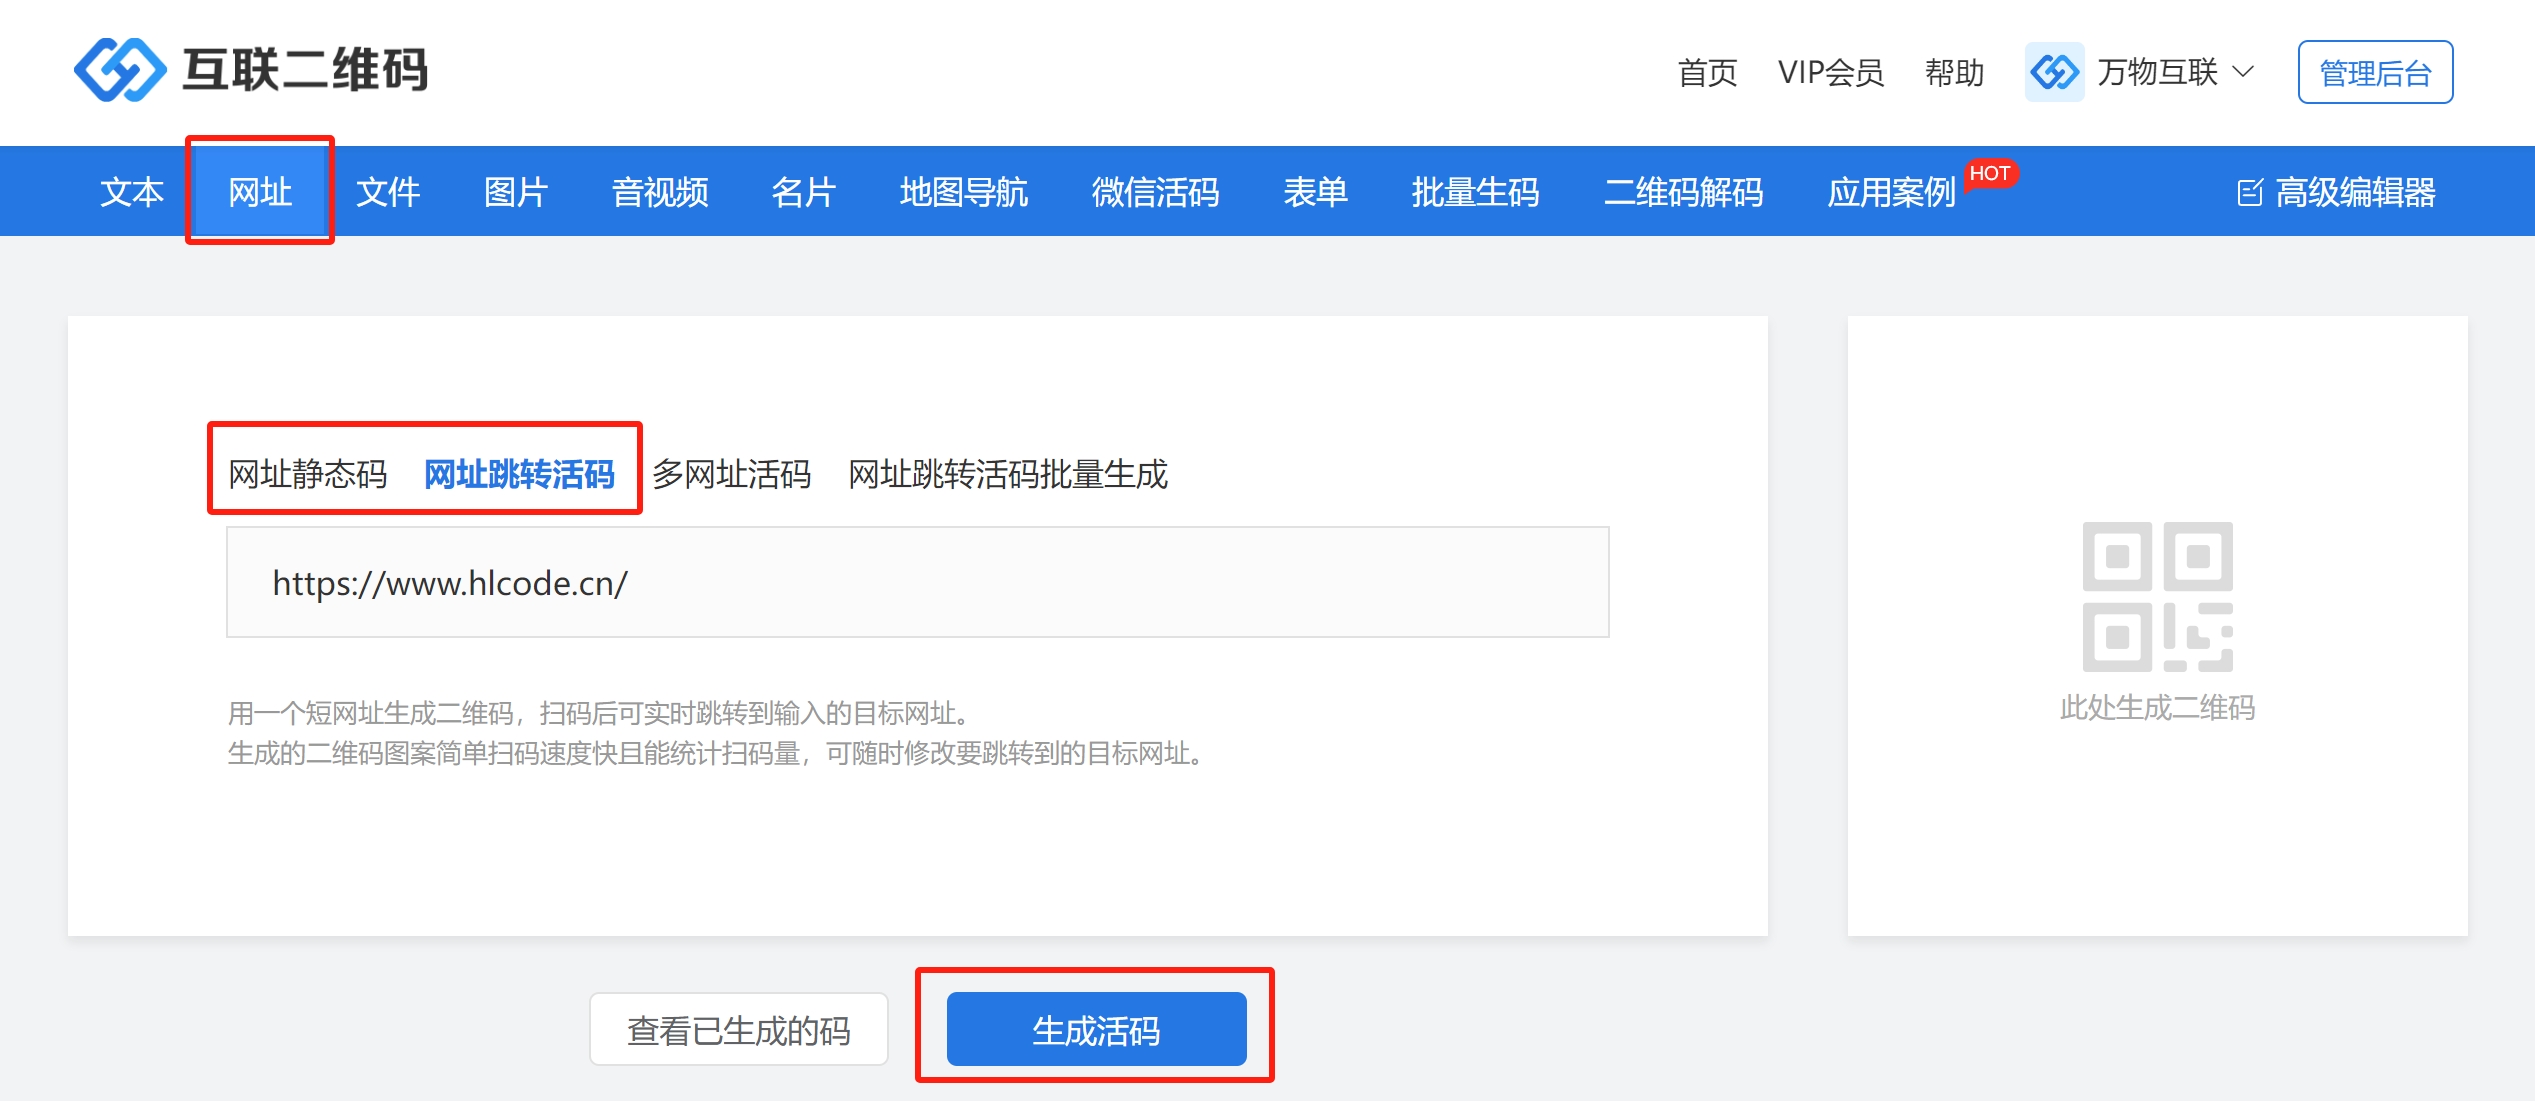
Task: Select the 地图导航 tab
Action: (964, 192)
